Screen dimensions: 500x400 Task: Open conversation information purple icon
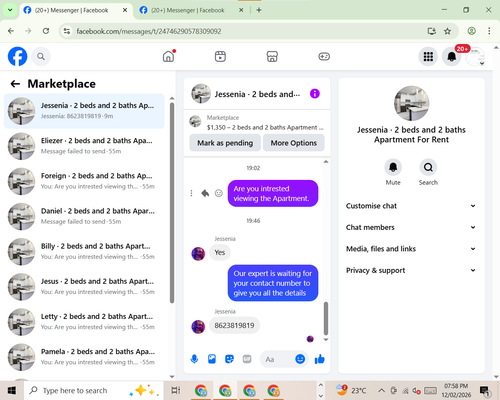(314, 94)
